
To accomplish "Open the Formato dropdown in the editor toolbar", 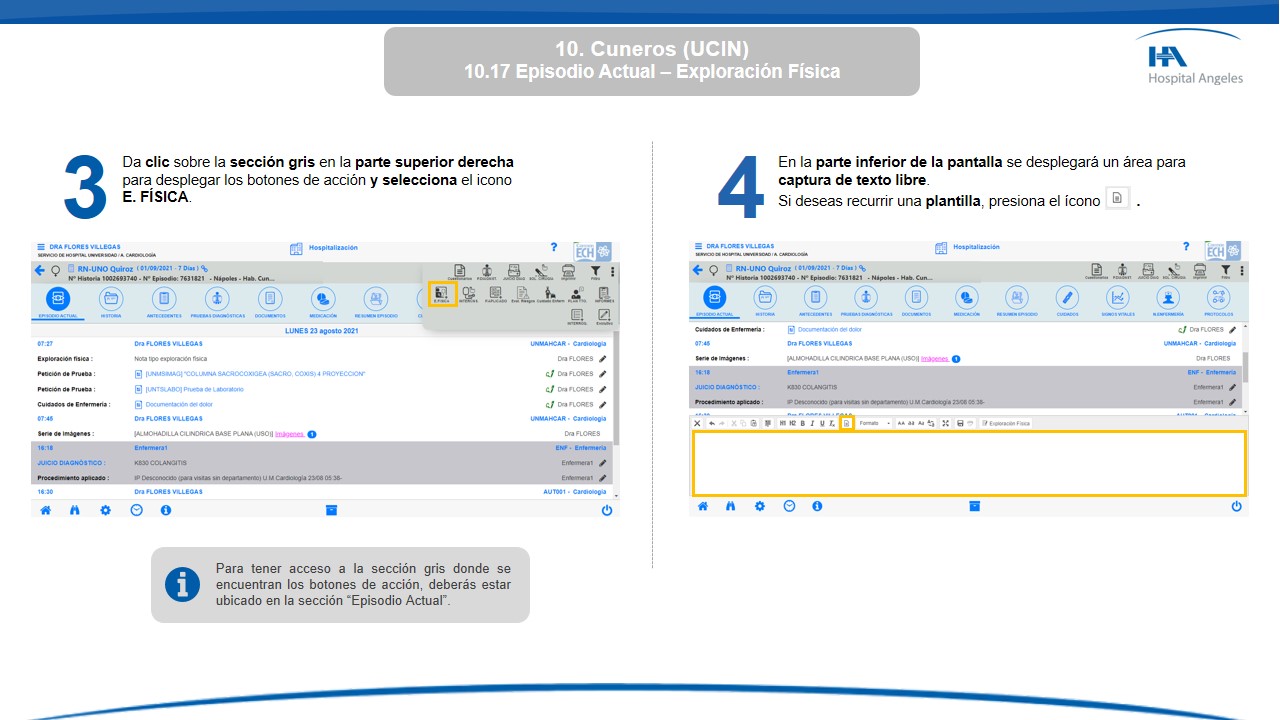I will click(874, 423).
